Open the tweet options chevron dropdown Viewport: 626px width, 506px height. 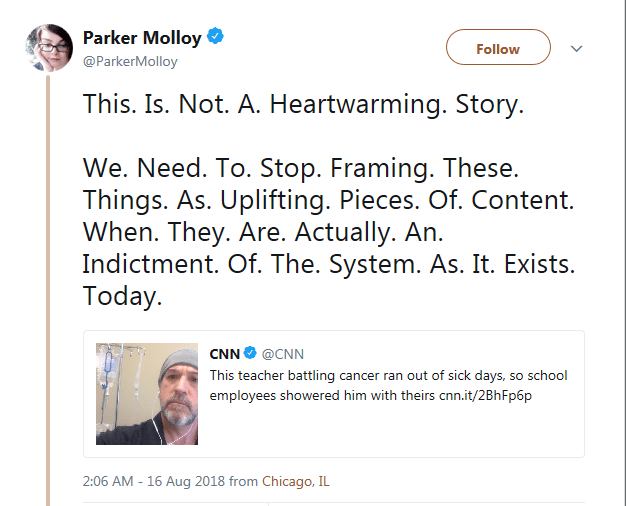coord(576,49)
